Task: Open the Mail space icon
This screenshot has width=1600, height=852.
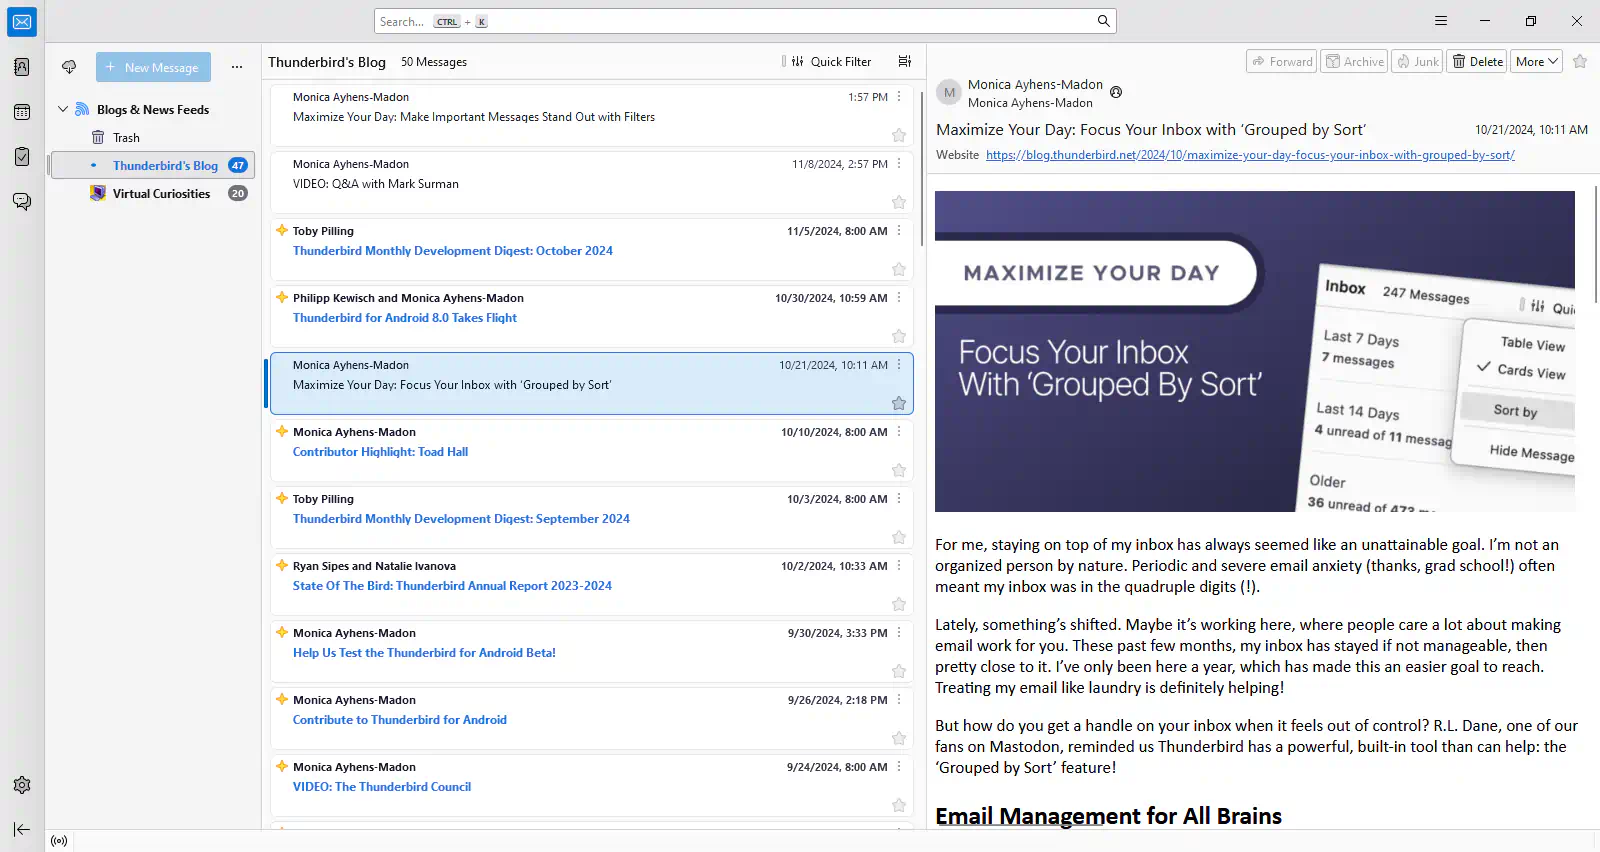Action: [x=22, y=22]
